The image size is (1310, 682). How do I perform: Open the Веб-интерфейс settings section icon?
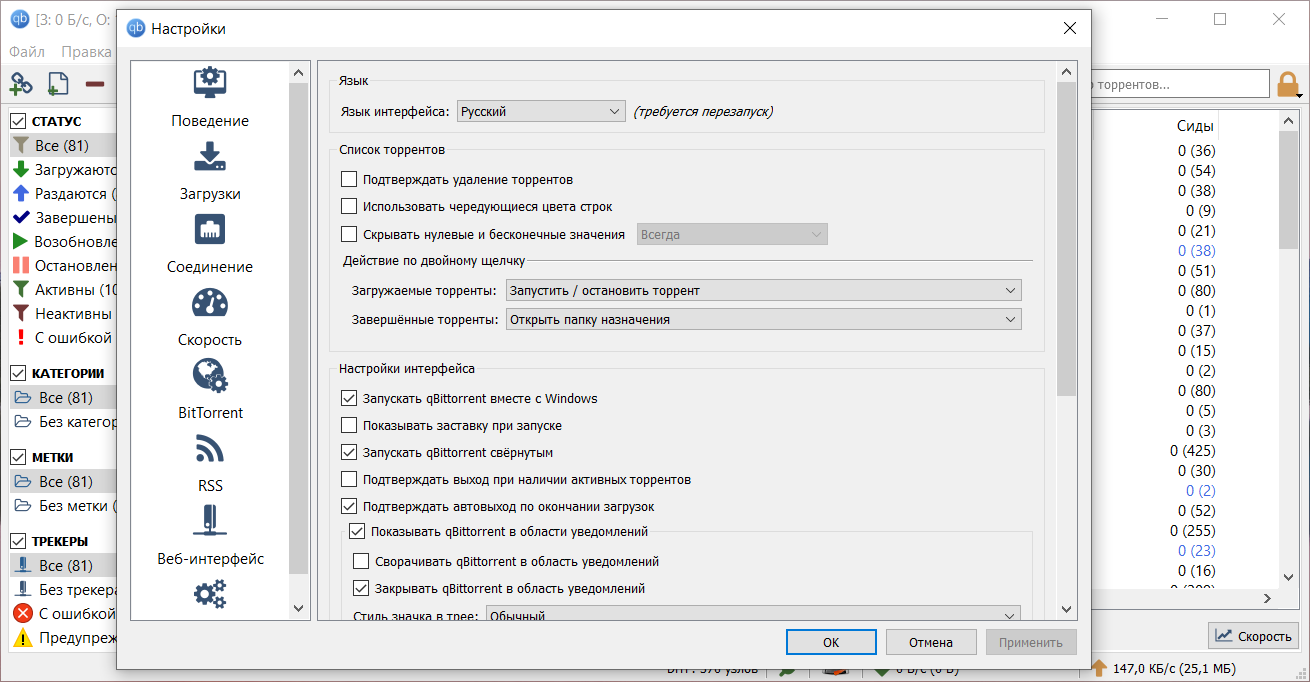click(x=210, y=523)
